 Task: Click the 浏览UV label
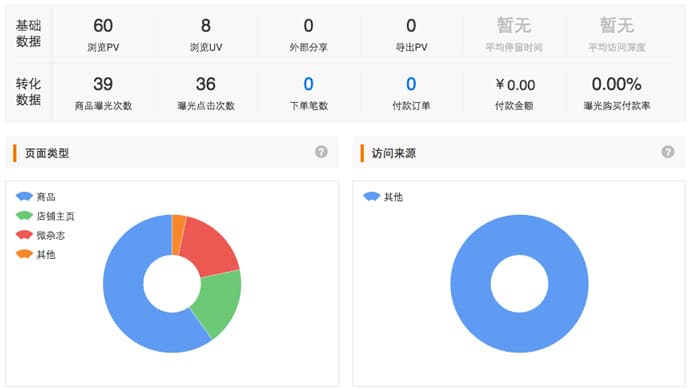click(206, 48)
